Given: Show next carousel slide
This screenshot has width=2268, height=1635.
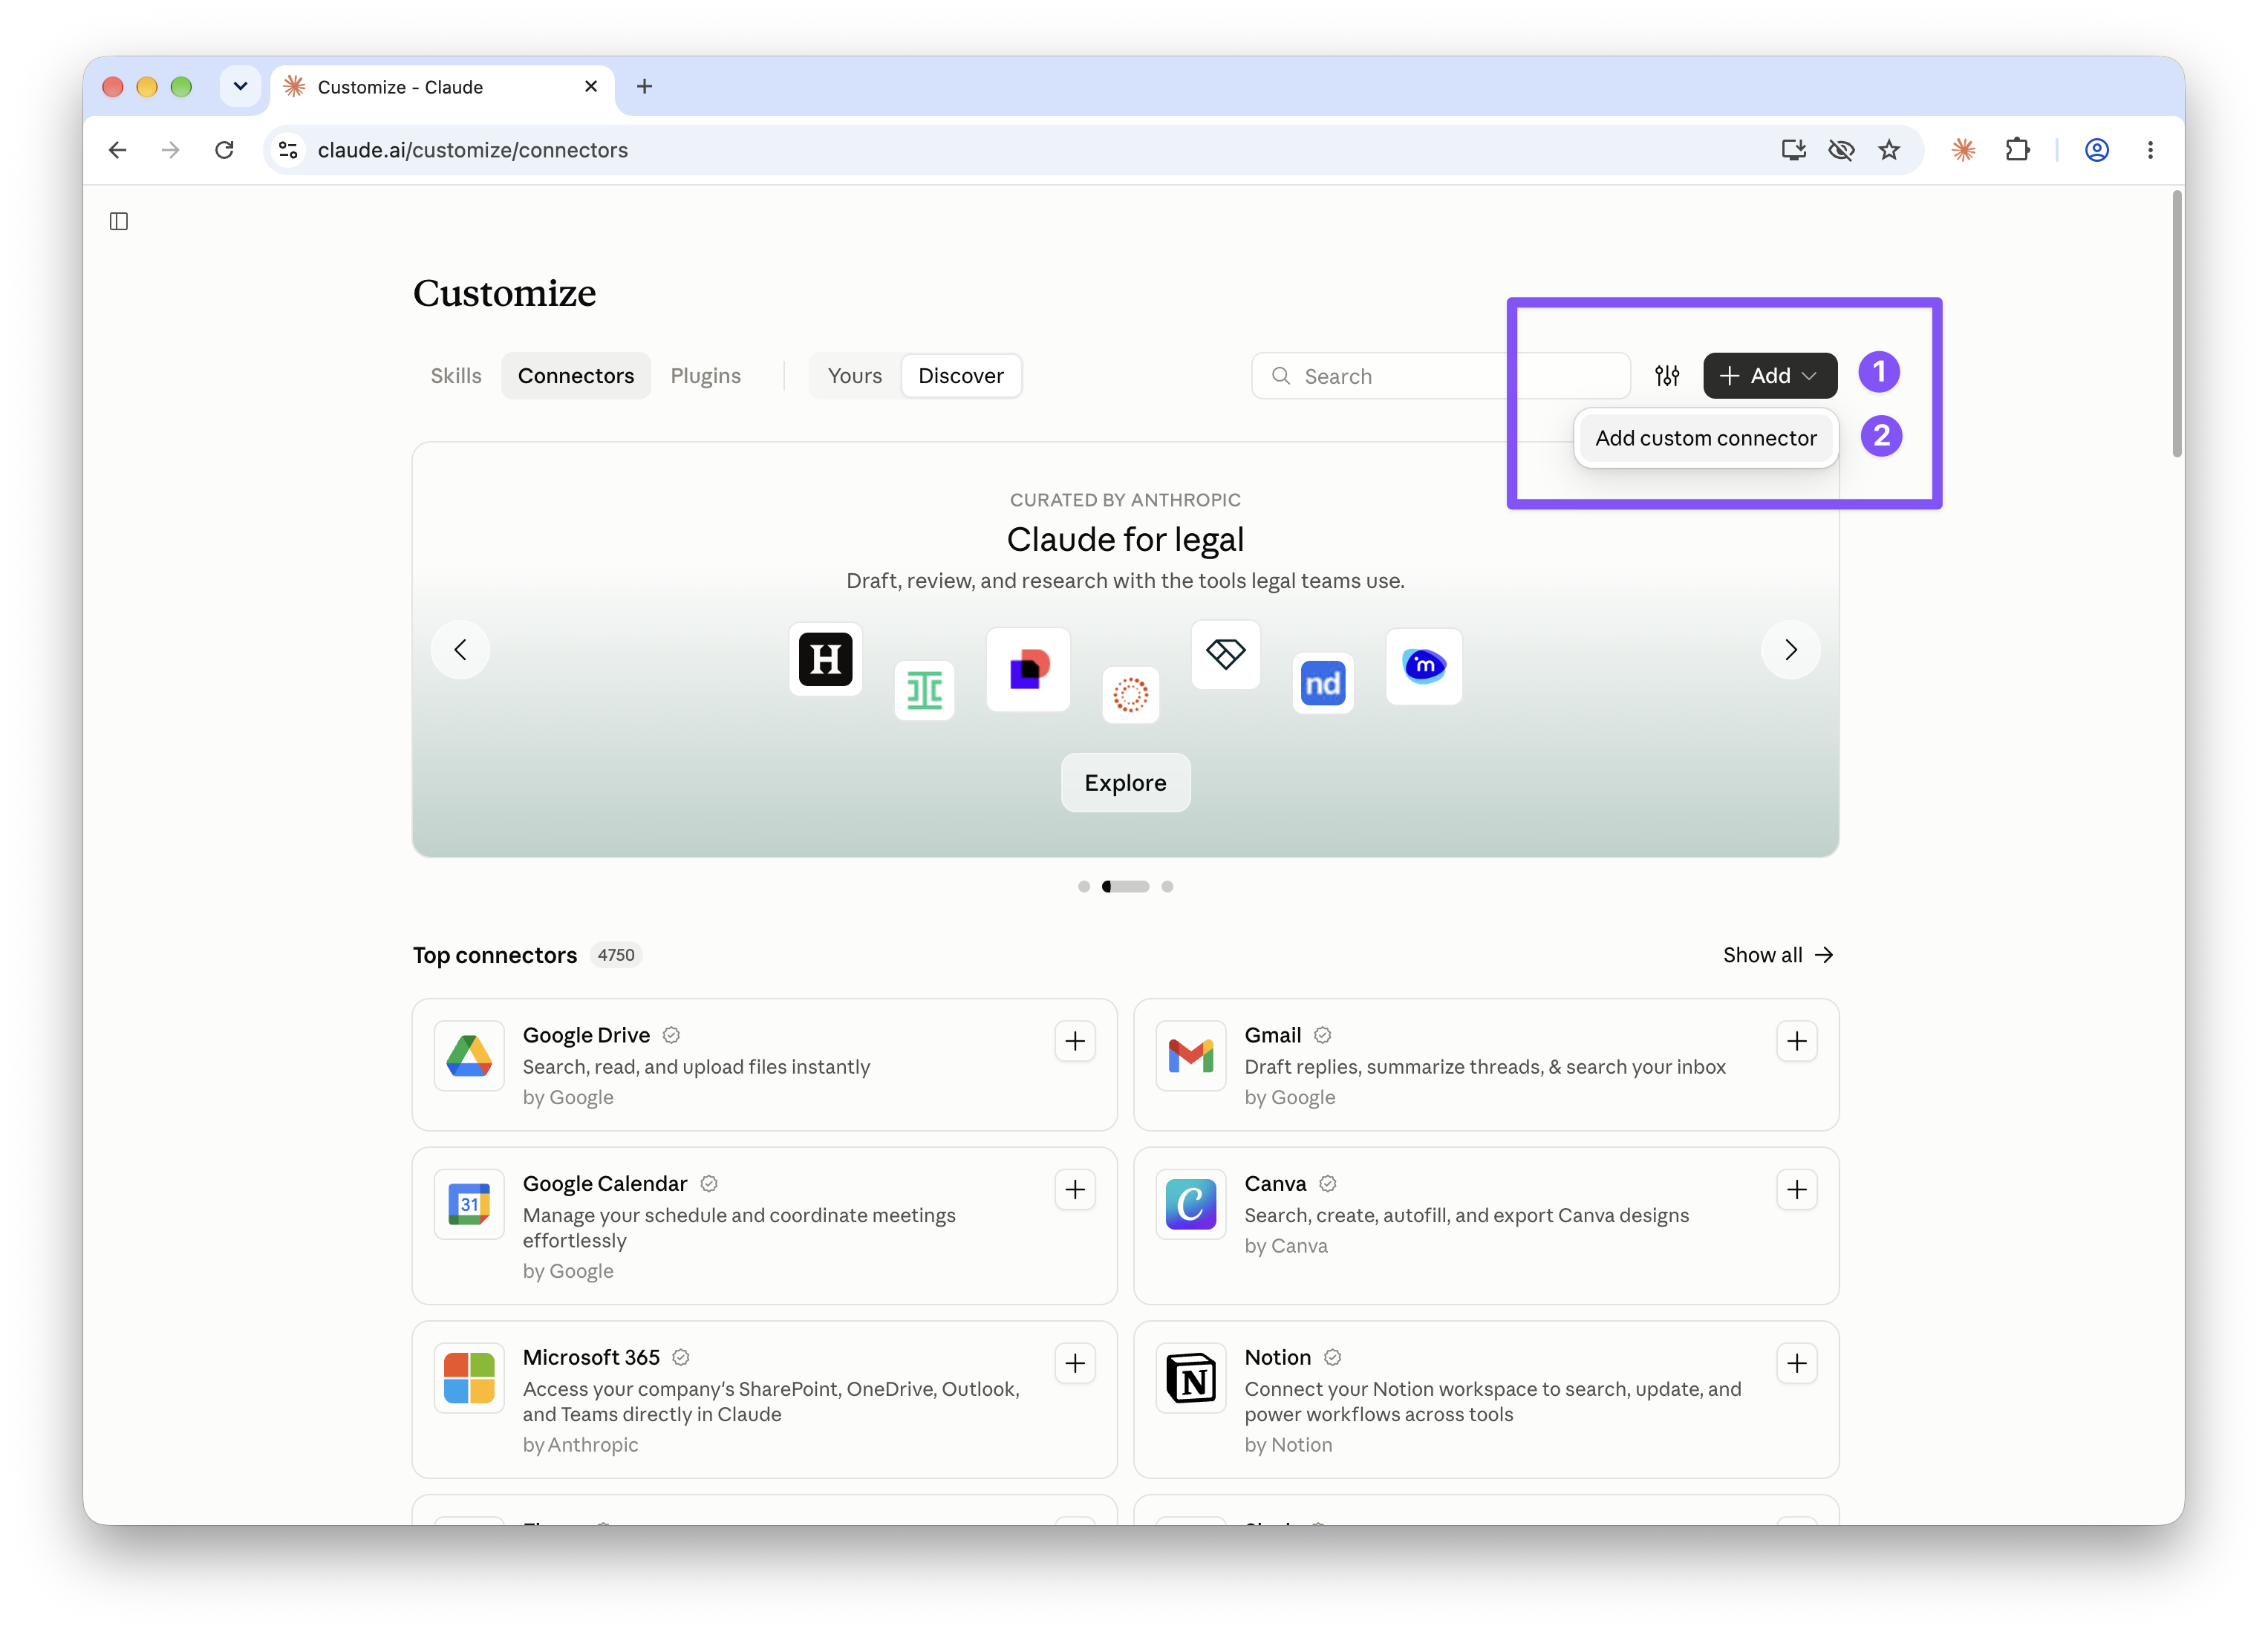Looking at the screenshot, I should tap(1791, 650).
